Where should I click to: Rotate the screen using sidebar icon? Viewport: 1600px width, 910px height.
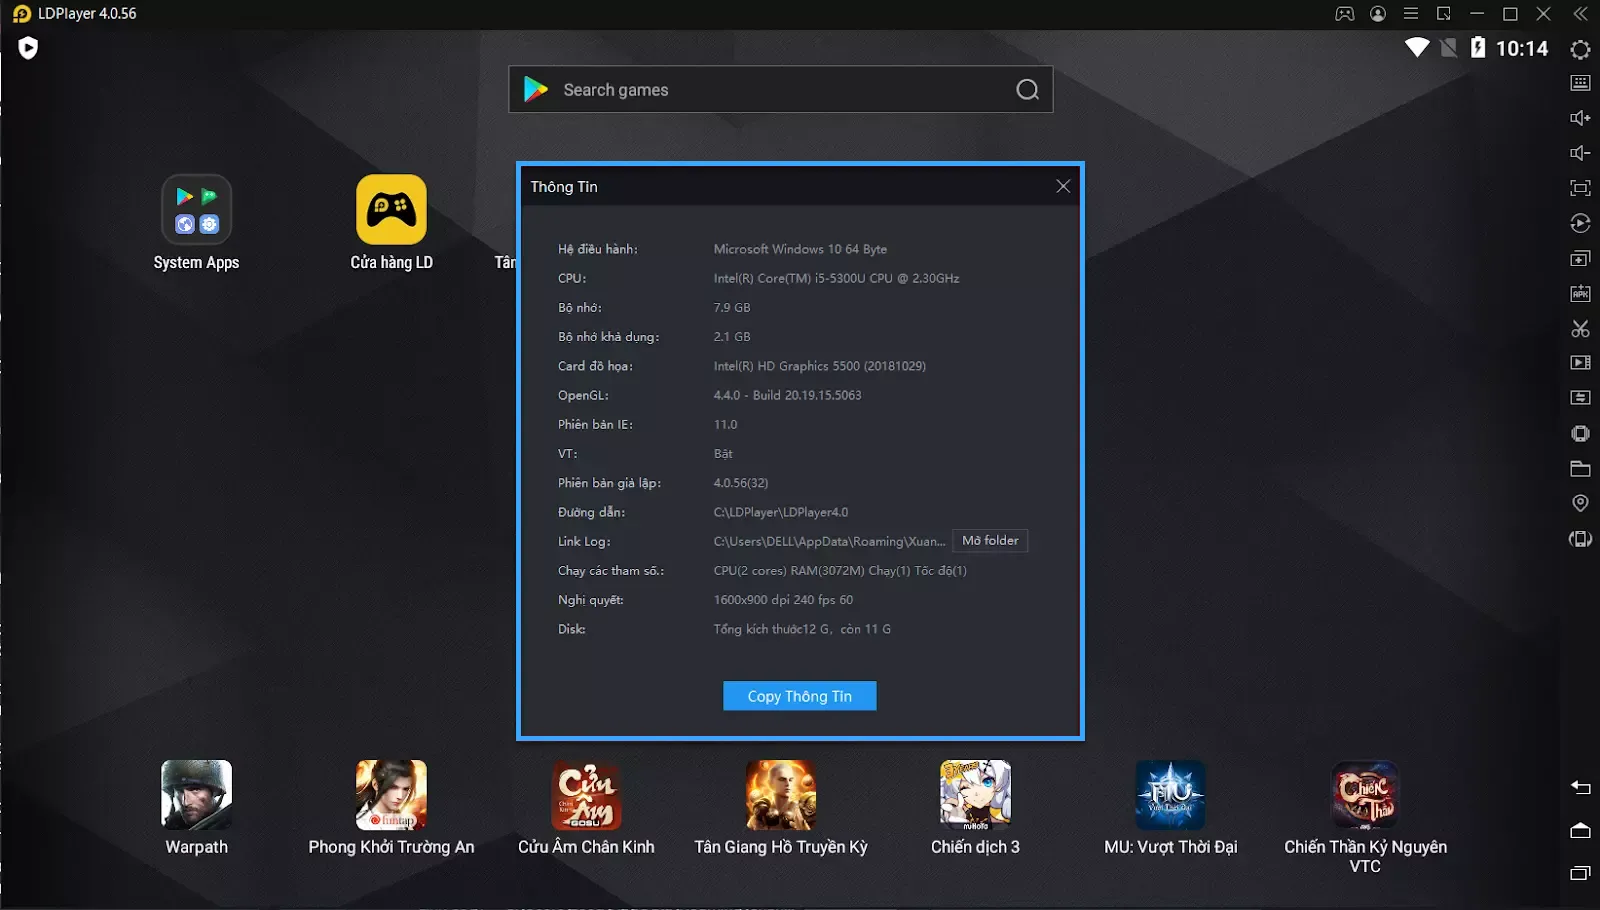(x=1580, y=539)
